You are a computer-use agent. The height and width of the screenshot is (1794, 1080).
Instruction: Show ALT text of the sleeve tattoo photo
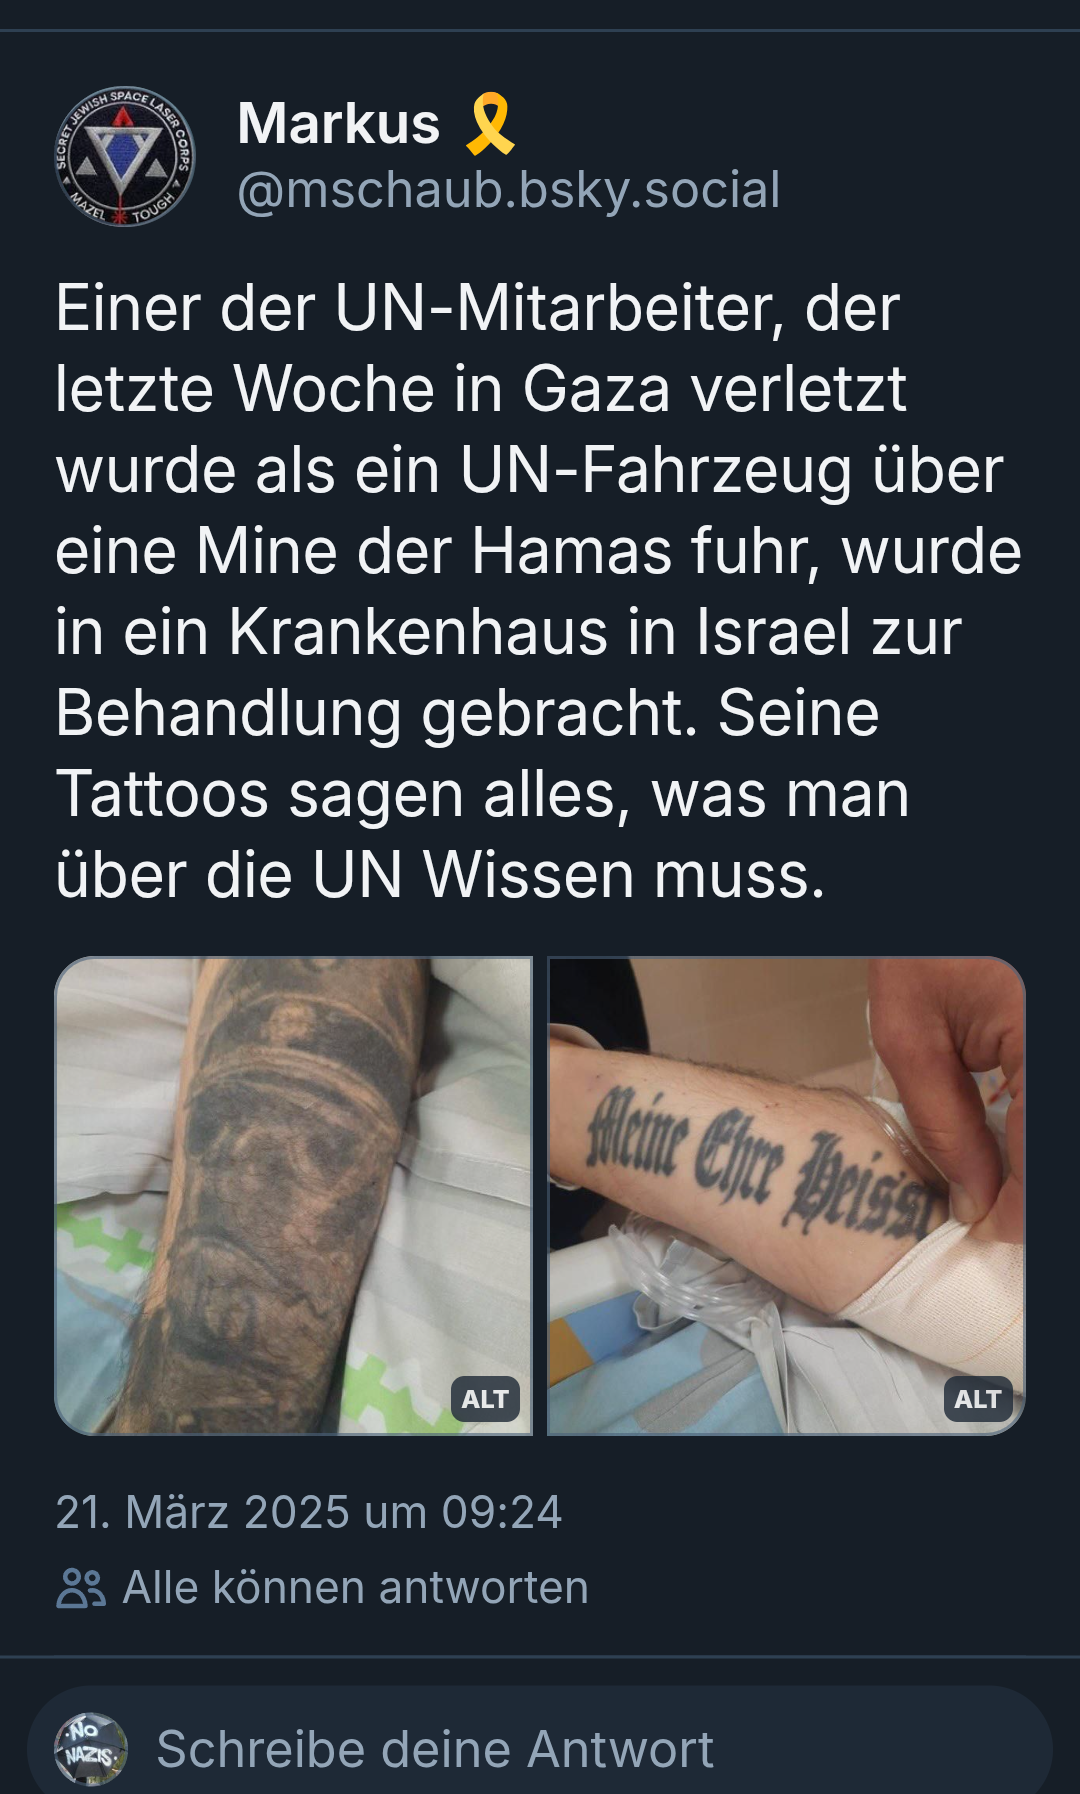coord(485,1399)
